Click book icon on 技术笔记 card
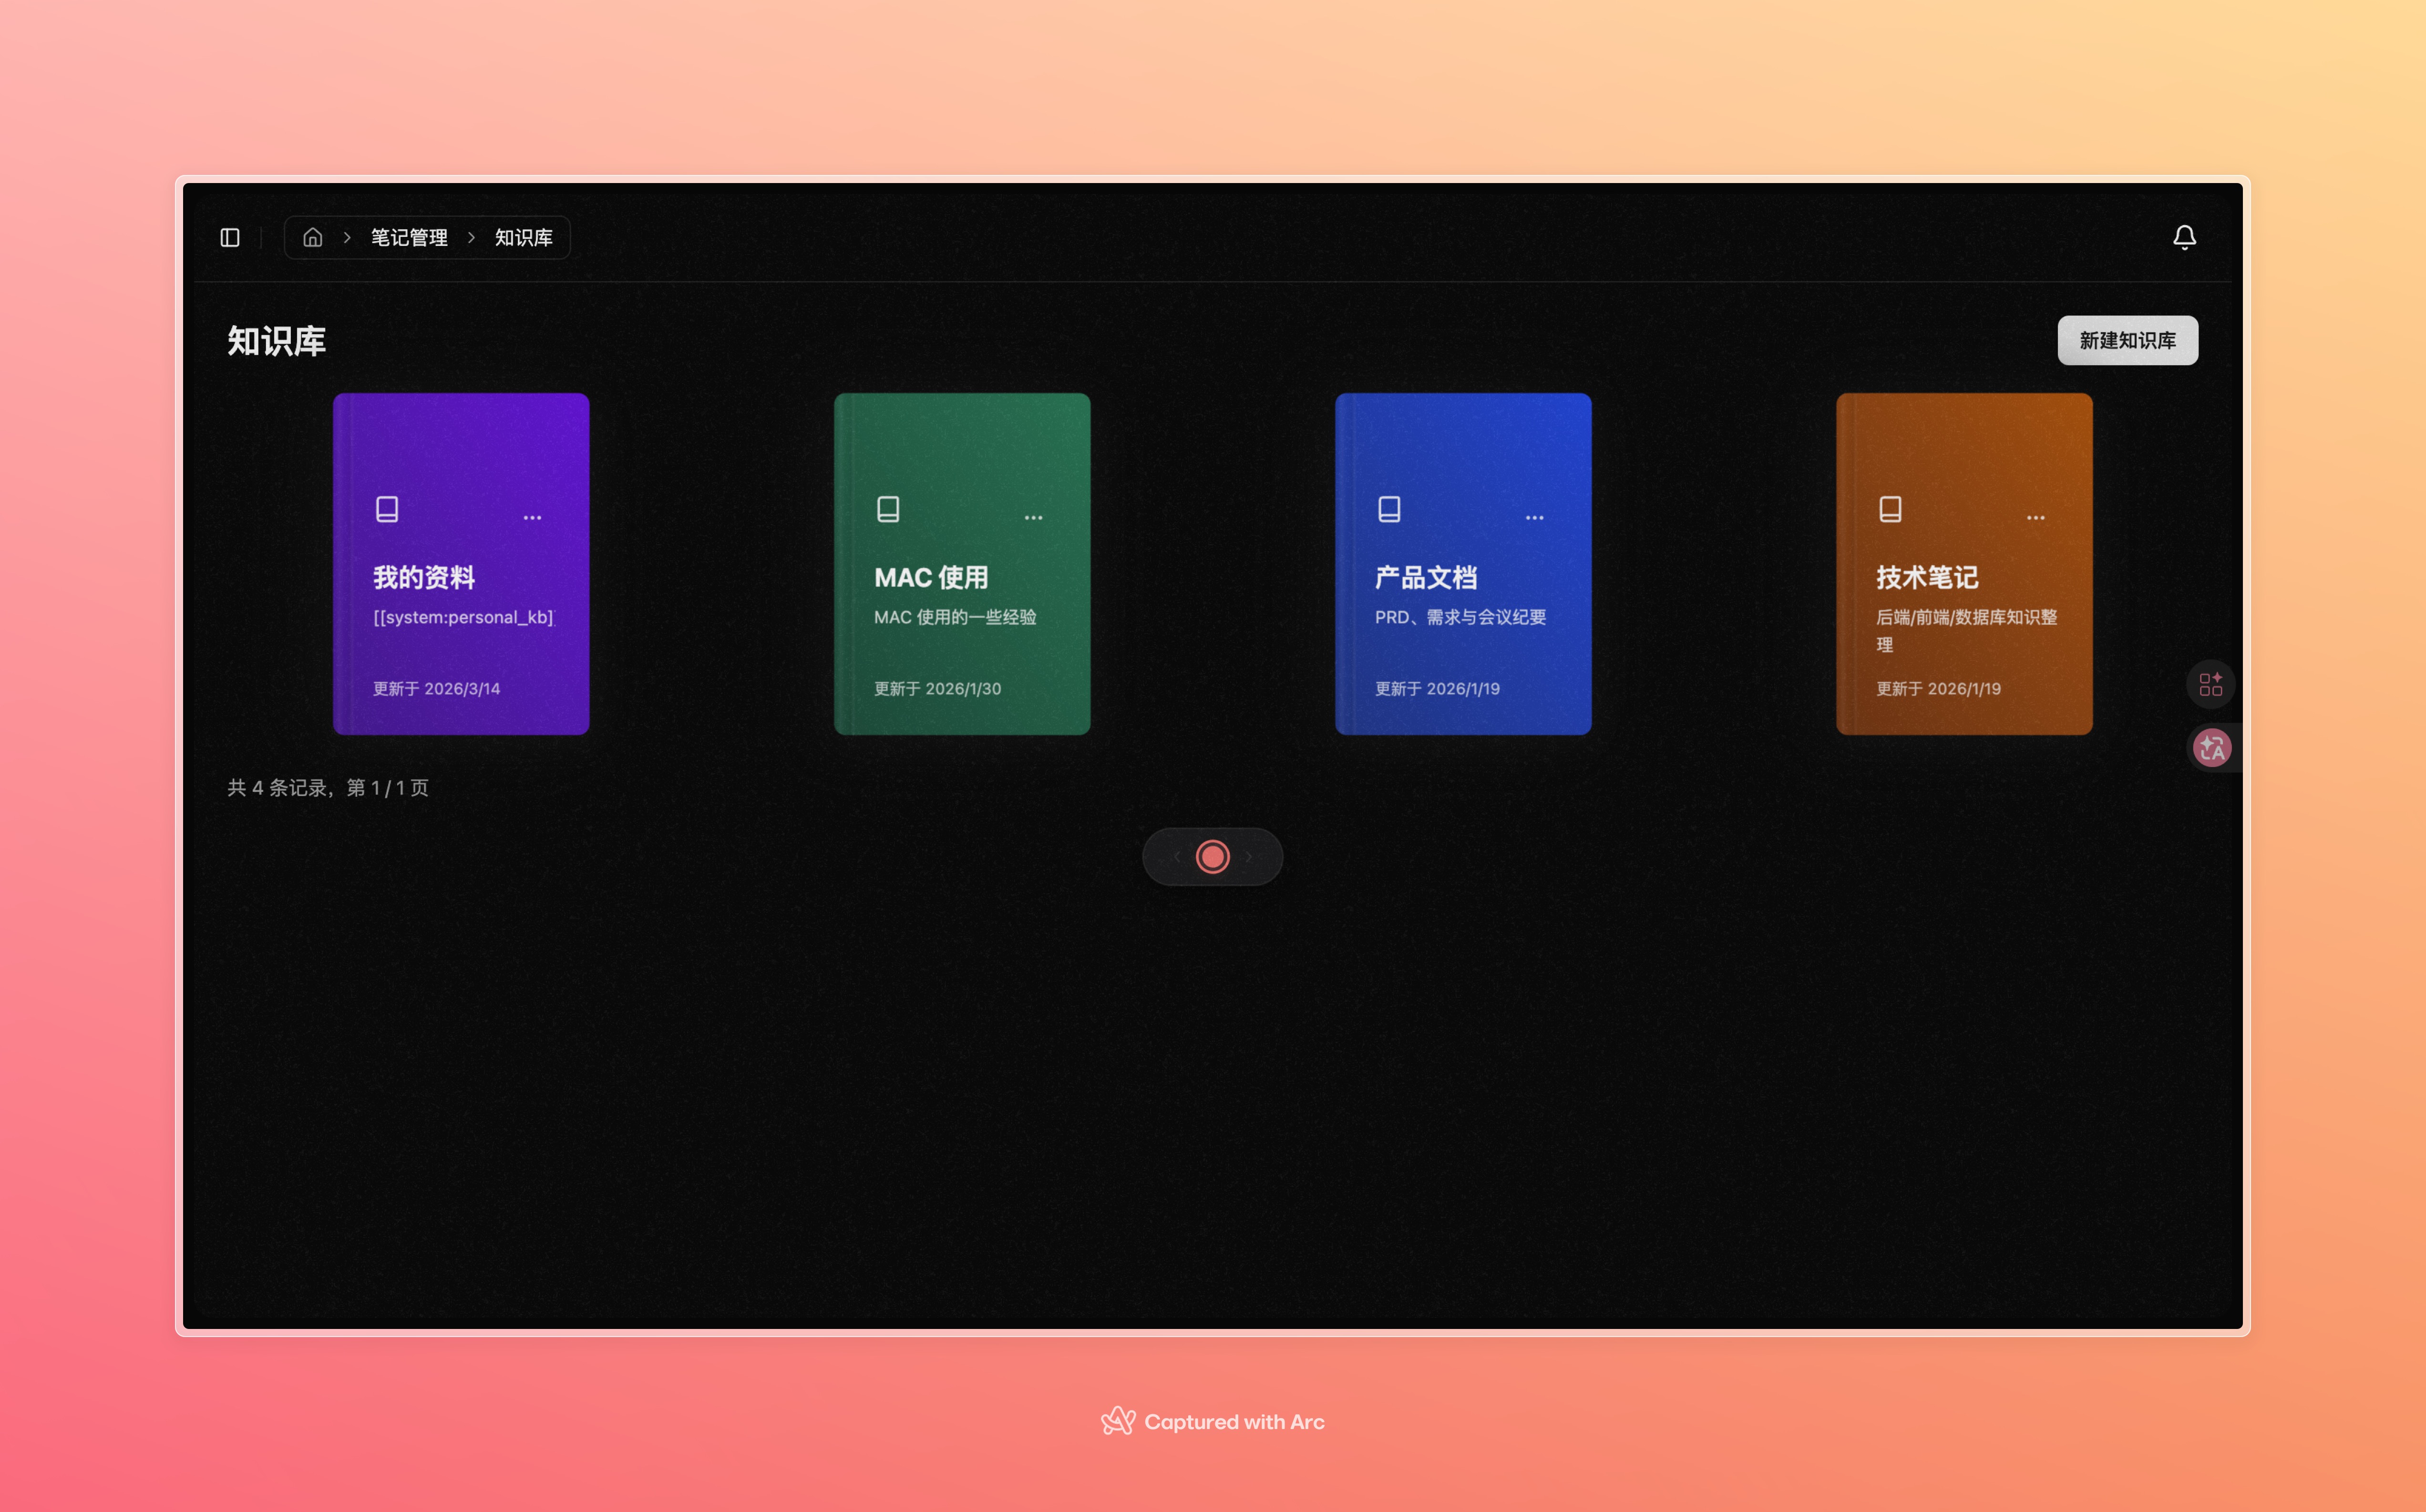 pos(1890,509)
